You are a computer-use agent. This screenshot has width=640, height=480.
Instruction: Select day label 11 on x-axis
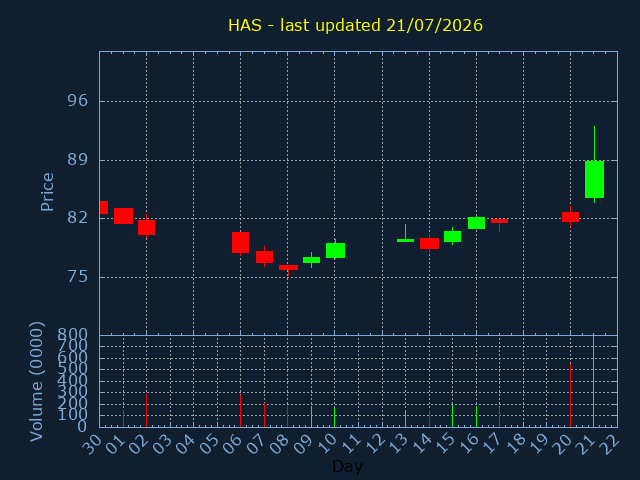point(351,443)
